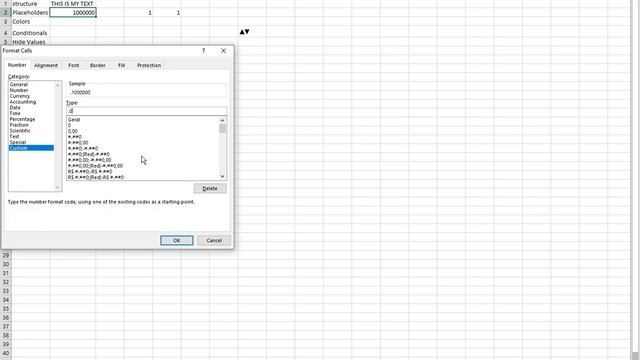640x360 pixels.
Task: Confirm with the OK button
Action: coord(176,240)
